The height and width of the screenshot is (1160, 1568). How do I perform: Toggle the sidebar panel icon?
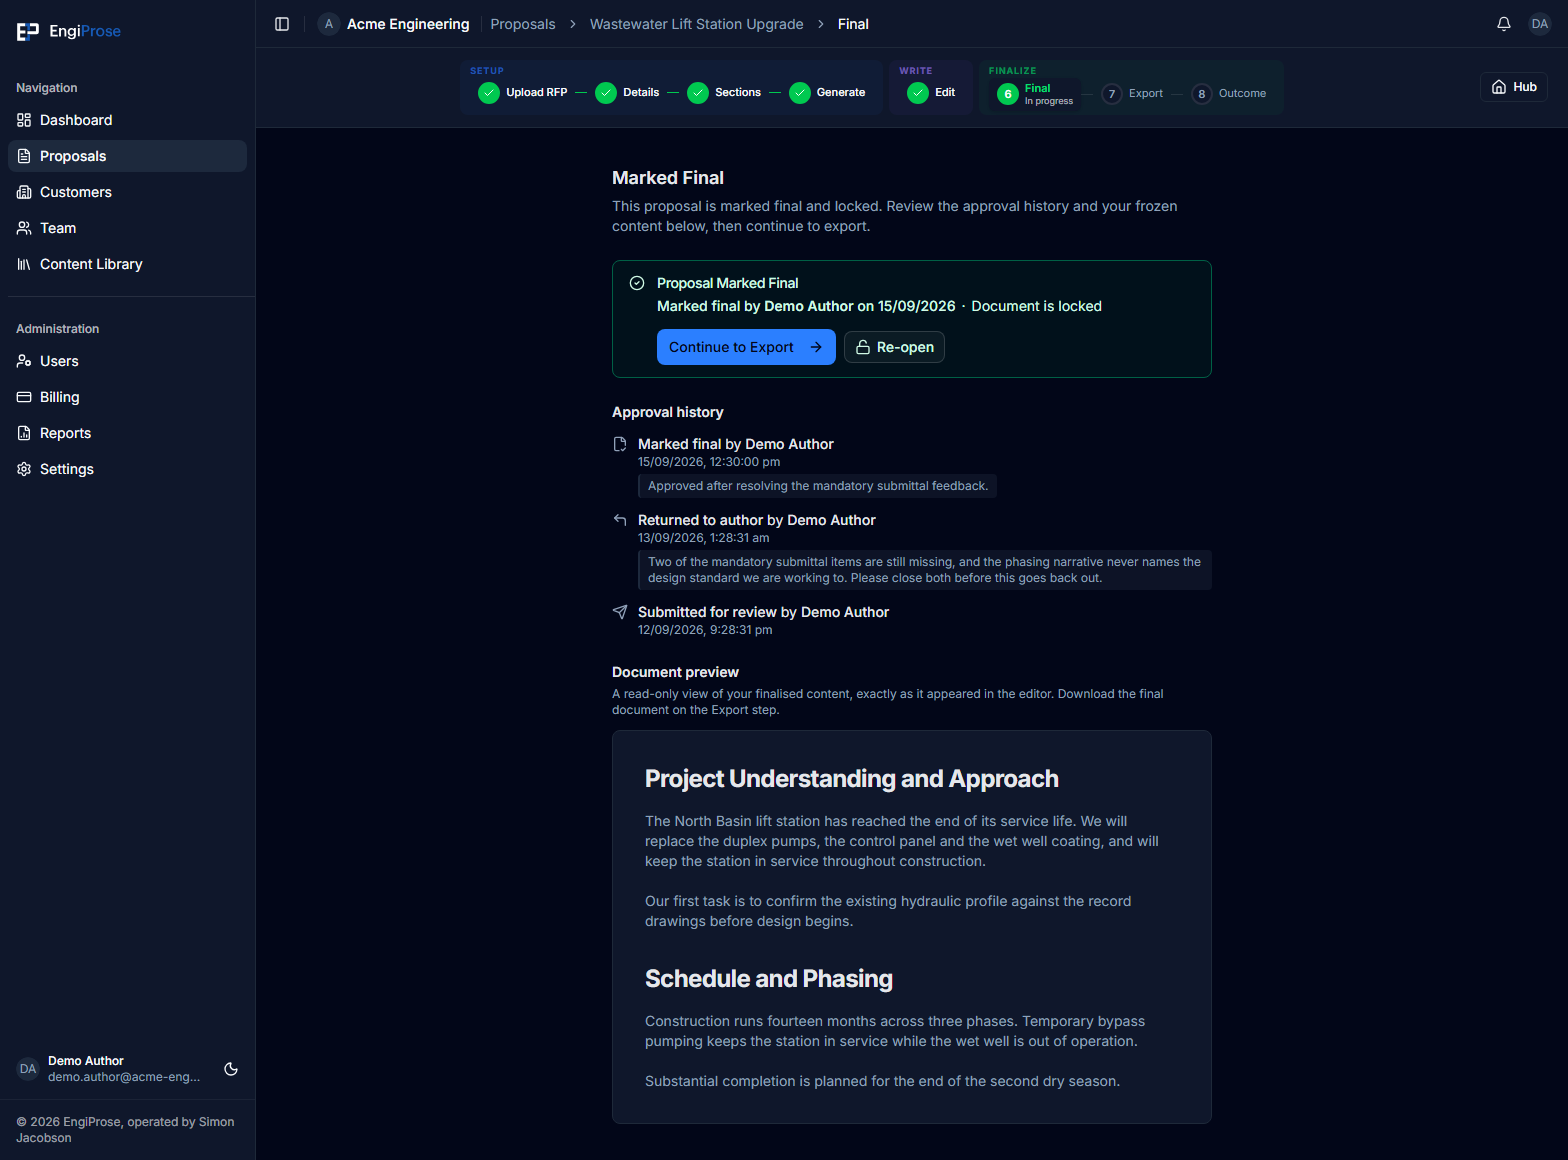tap(282, 24)
